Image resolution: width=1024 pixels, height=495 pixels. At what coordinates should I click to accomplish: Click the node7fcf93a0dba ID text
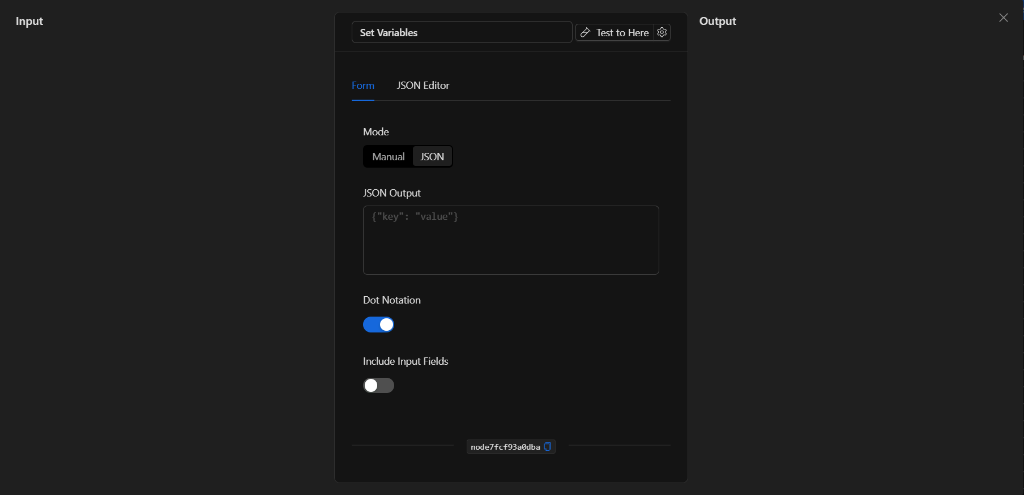point(505,447)
